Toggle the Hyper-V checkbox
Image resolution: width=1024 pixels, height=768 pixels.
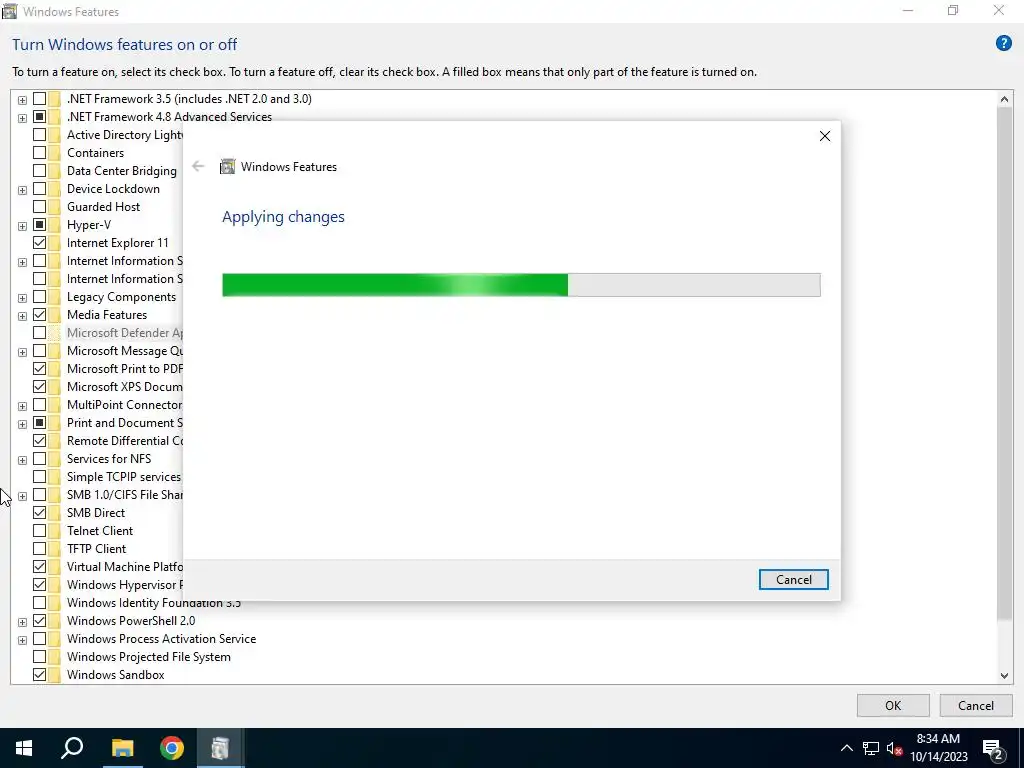pos(39,225)
